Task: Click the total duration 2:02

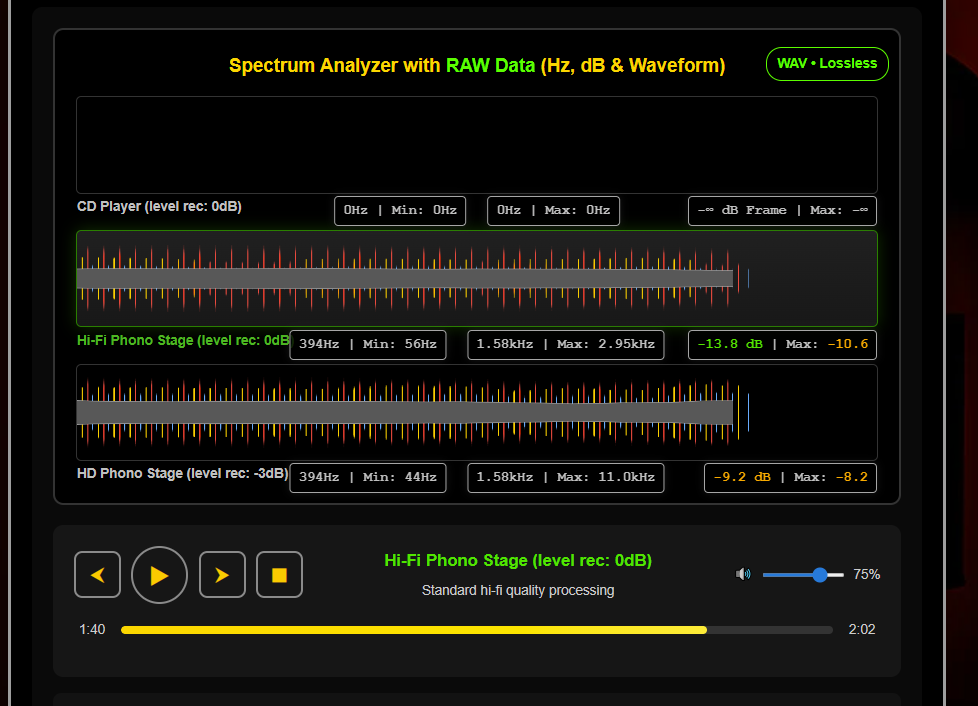Action: point(862,629)
